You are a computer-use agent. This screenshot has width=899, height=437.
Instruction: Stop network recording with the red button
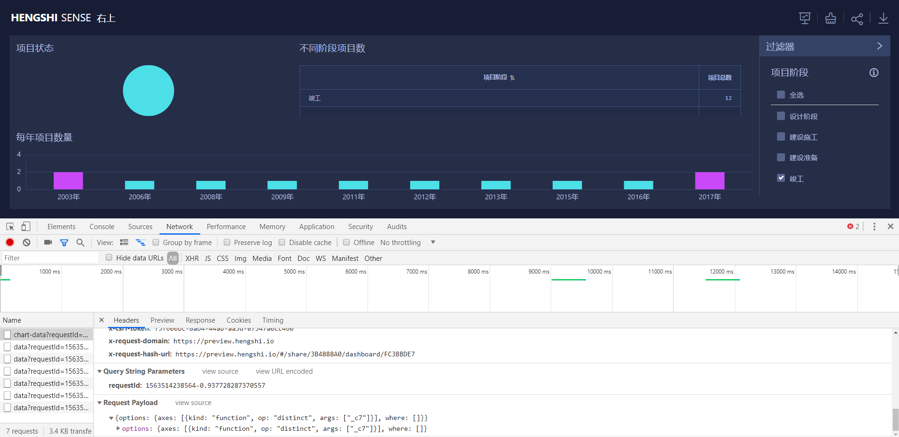[x=10, y=243]
